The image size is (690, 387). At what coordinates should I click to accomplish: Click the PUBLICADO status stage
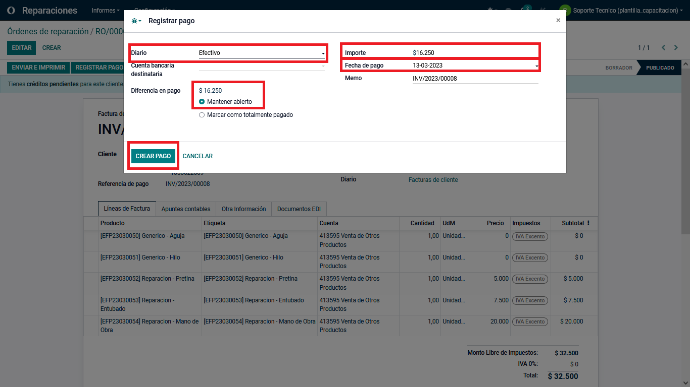(x=660, y=68)
